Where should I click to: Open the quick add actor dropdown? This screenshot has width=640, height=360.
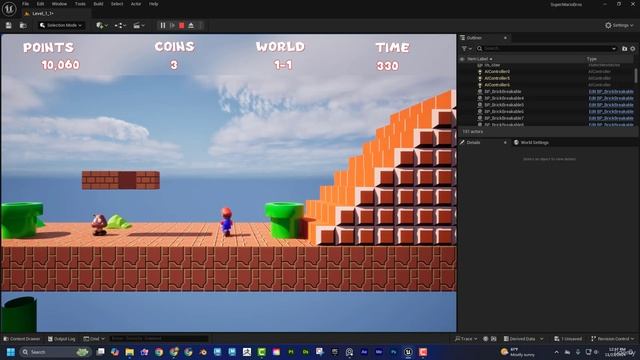click(x=102, y=25)
